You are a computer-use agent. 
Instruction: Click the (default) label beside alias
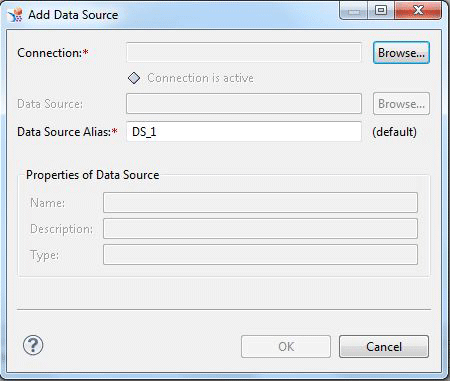[x=394, y=132]
